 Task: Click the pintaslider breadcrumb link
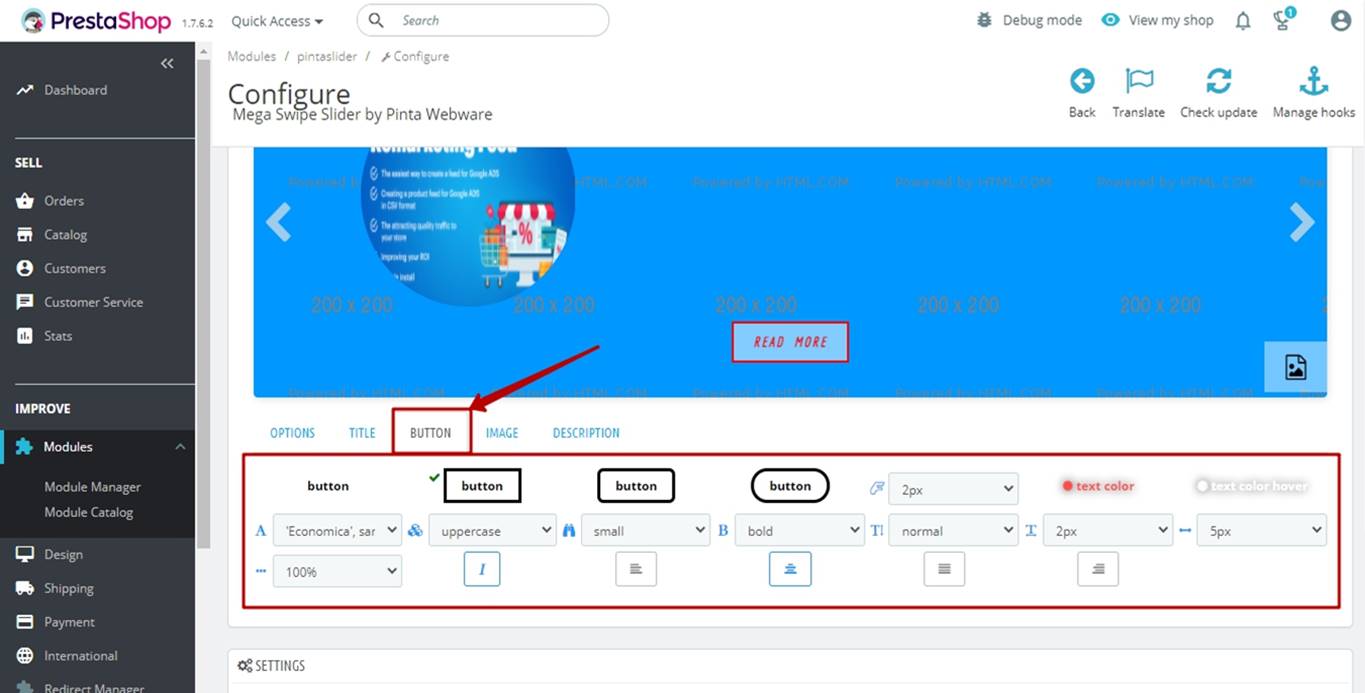[327, 57]
